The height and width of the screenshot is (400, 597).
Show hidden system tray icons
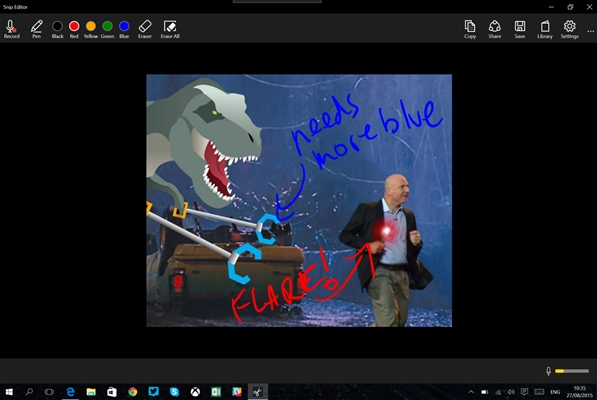(471, 392)
